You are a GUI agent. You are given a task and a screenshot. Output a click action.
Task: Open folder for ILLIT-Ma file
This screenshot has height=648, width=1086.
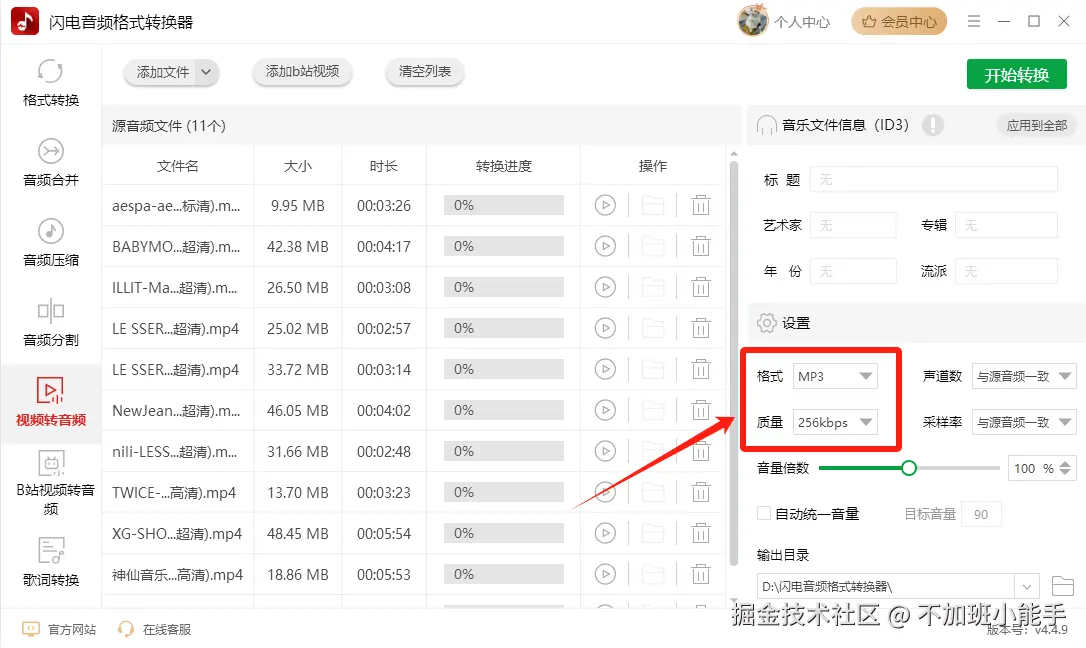(x=653, y=287)
